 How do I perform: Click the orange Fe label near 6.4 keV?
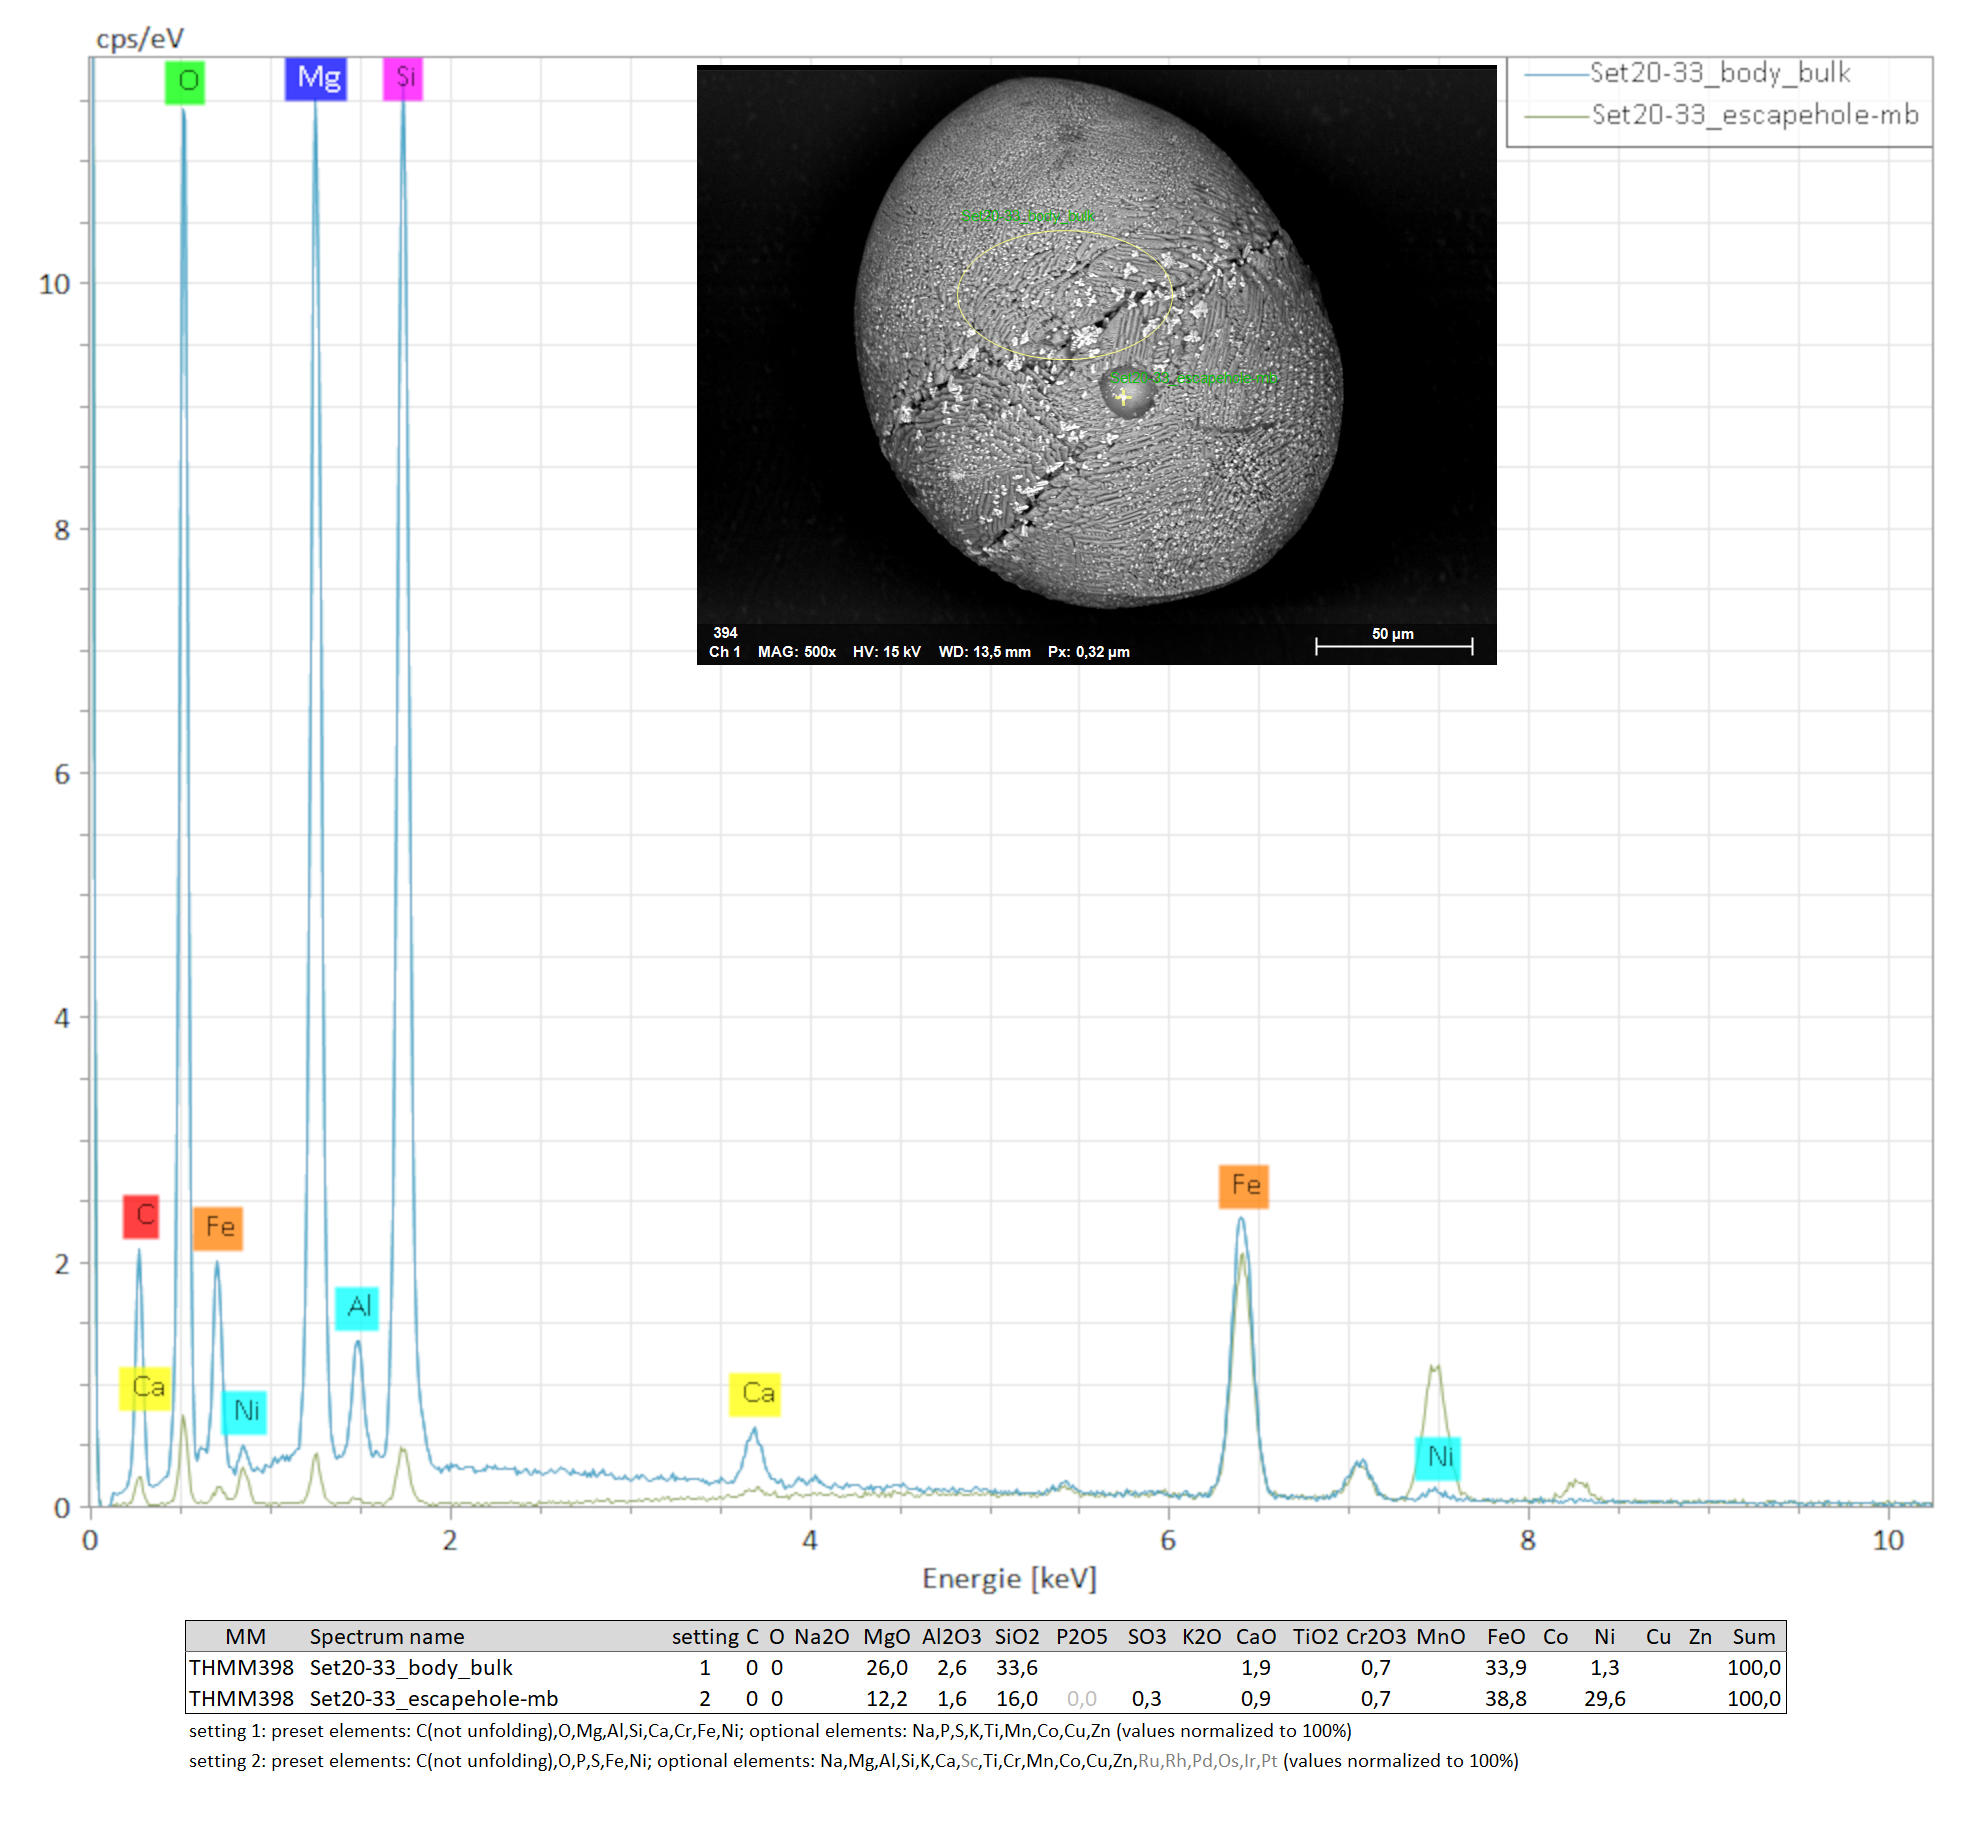pyautogui.click(x=1243, y=1186)
